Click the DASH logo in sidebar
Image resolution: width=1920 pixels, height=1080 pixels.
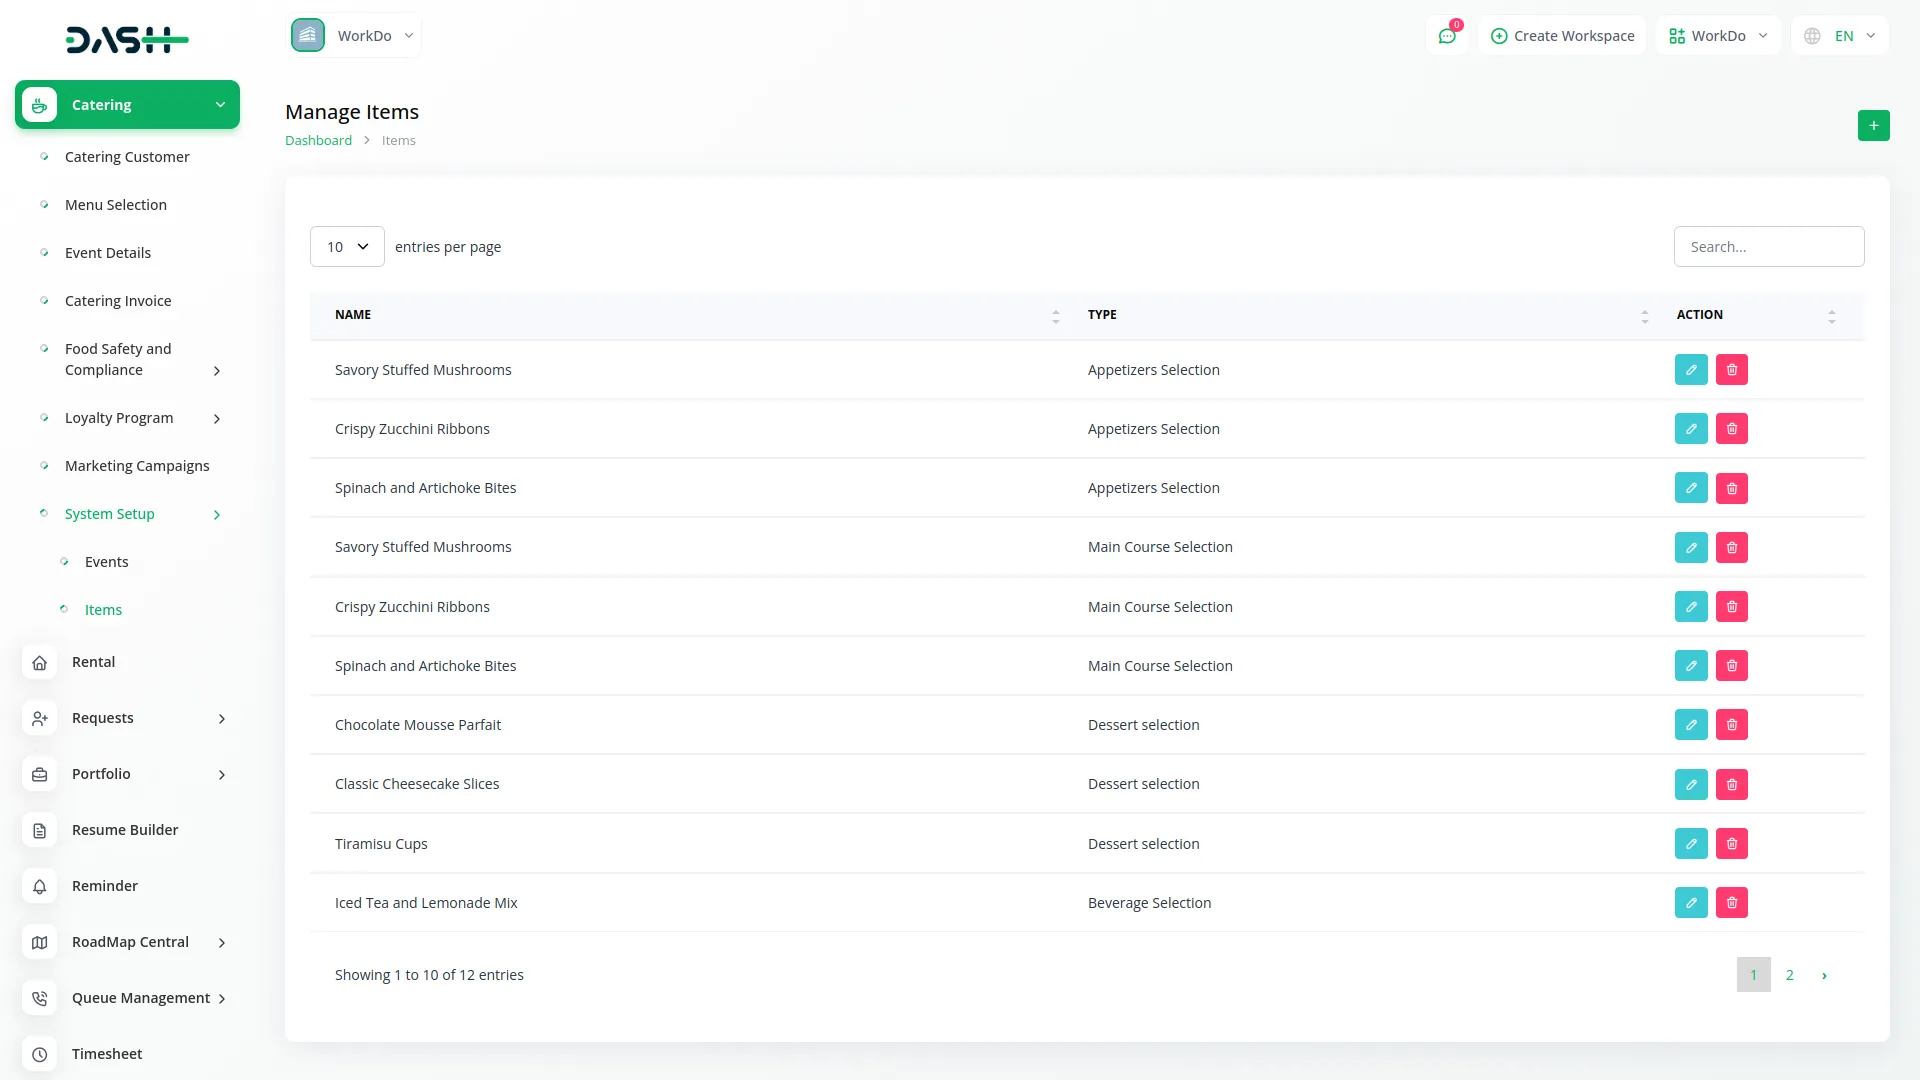click(x=127, y=40)
